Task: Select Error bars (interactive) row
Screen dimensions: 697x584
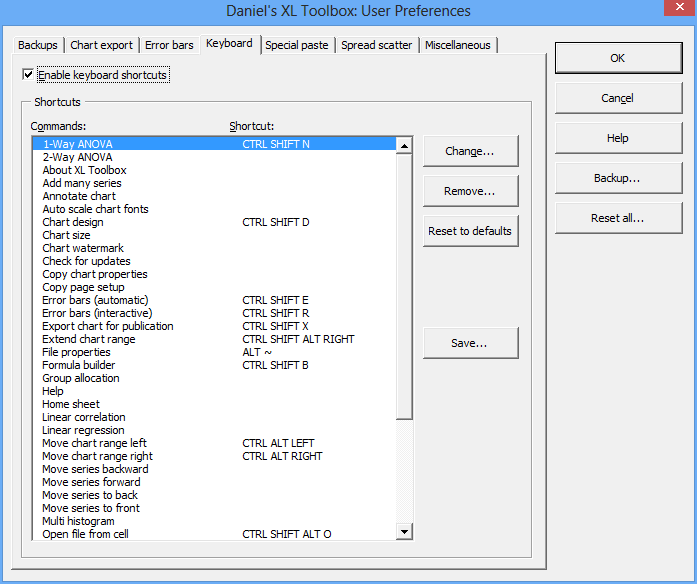Action: tap(214, 313)
